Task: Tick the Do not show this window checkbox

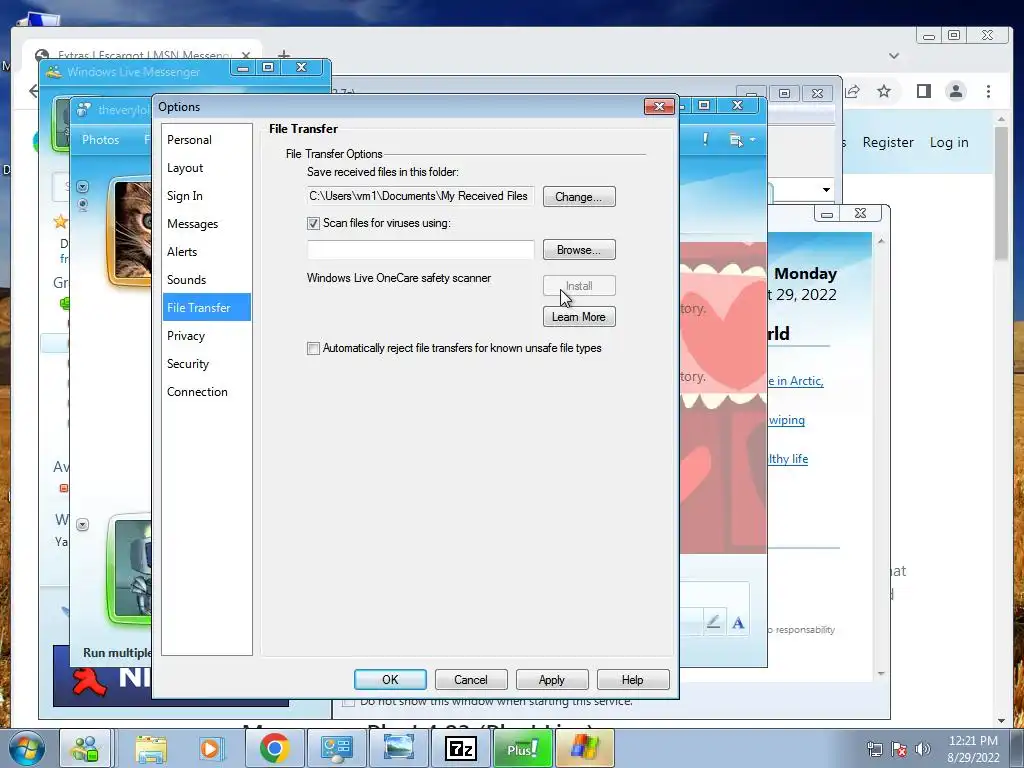Action: coord(348,703)
